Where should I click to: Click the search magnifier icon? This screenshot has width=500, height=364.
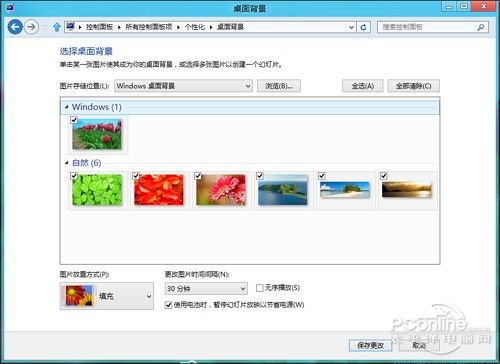pos(481,27)
